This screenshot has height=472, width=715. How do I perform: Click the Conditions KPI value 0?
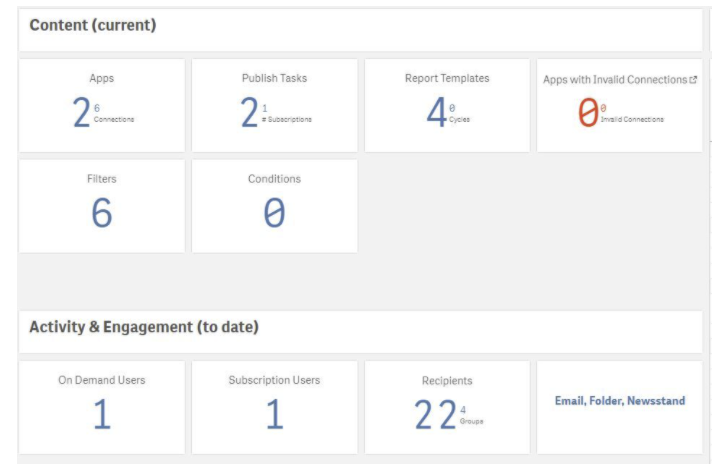pyautogui.click(x=275, y=213)
